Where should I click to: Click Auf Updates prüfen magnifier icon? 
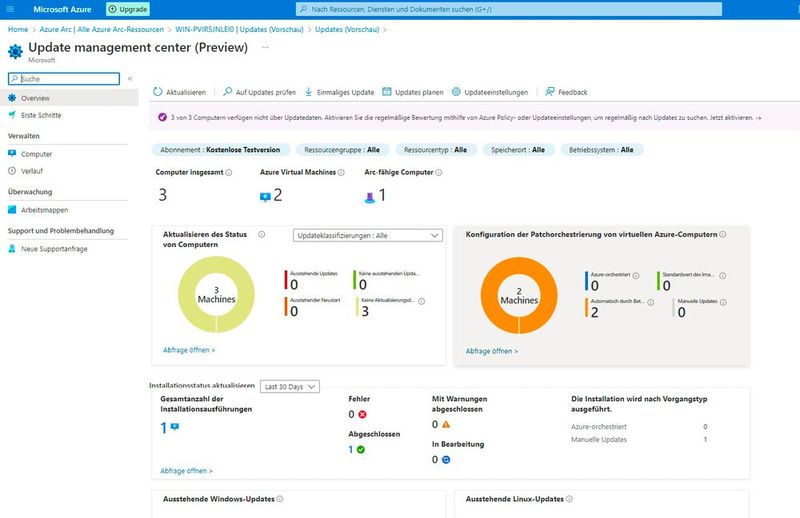228,92
